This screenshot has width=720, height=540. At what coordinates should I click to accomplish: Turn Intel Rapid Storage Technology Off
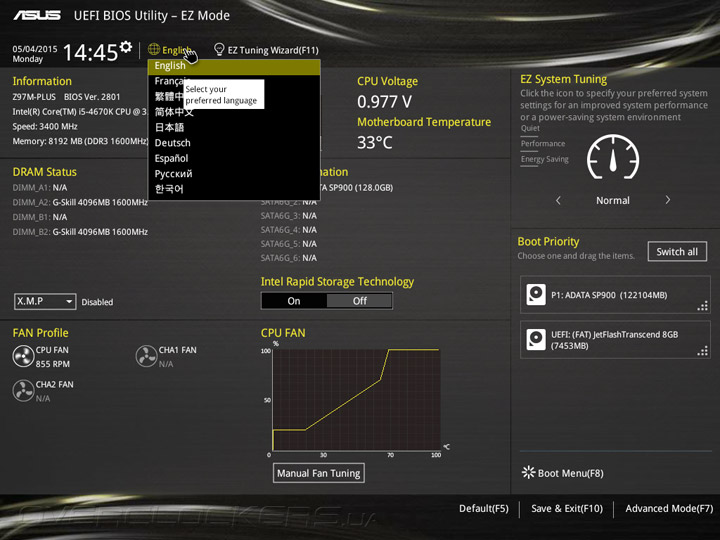point(360,301)
